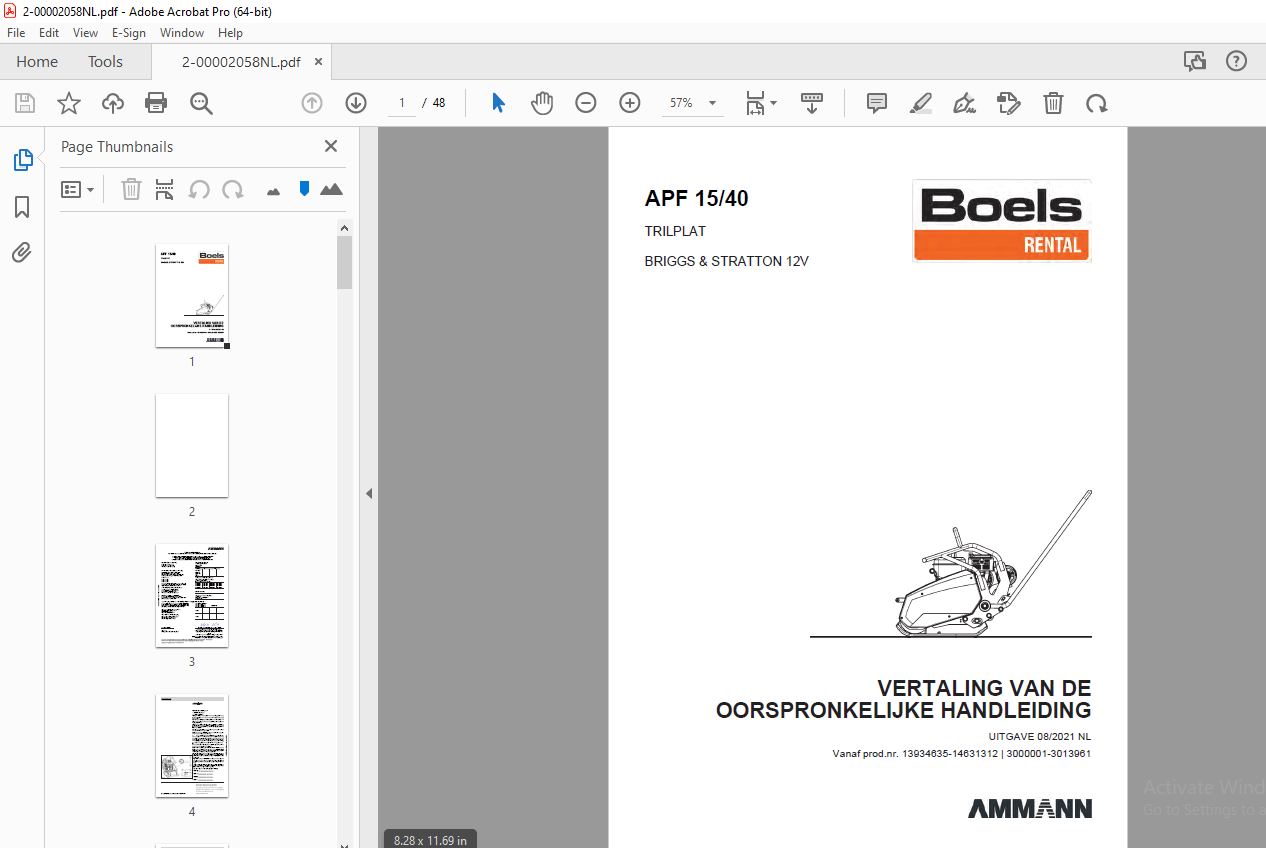The height and width of the screenshot is (848, 1266).
Task: Rotate thumbnails counterclockwise
Action: [200, 189]
